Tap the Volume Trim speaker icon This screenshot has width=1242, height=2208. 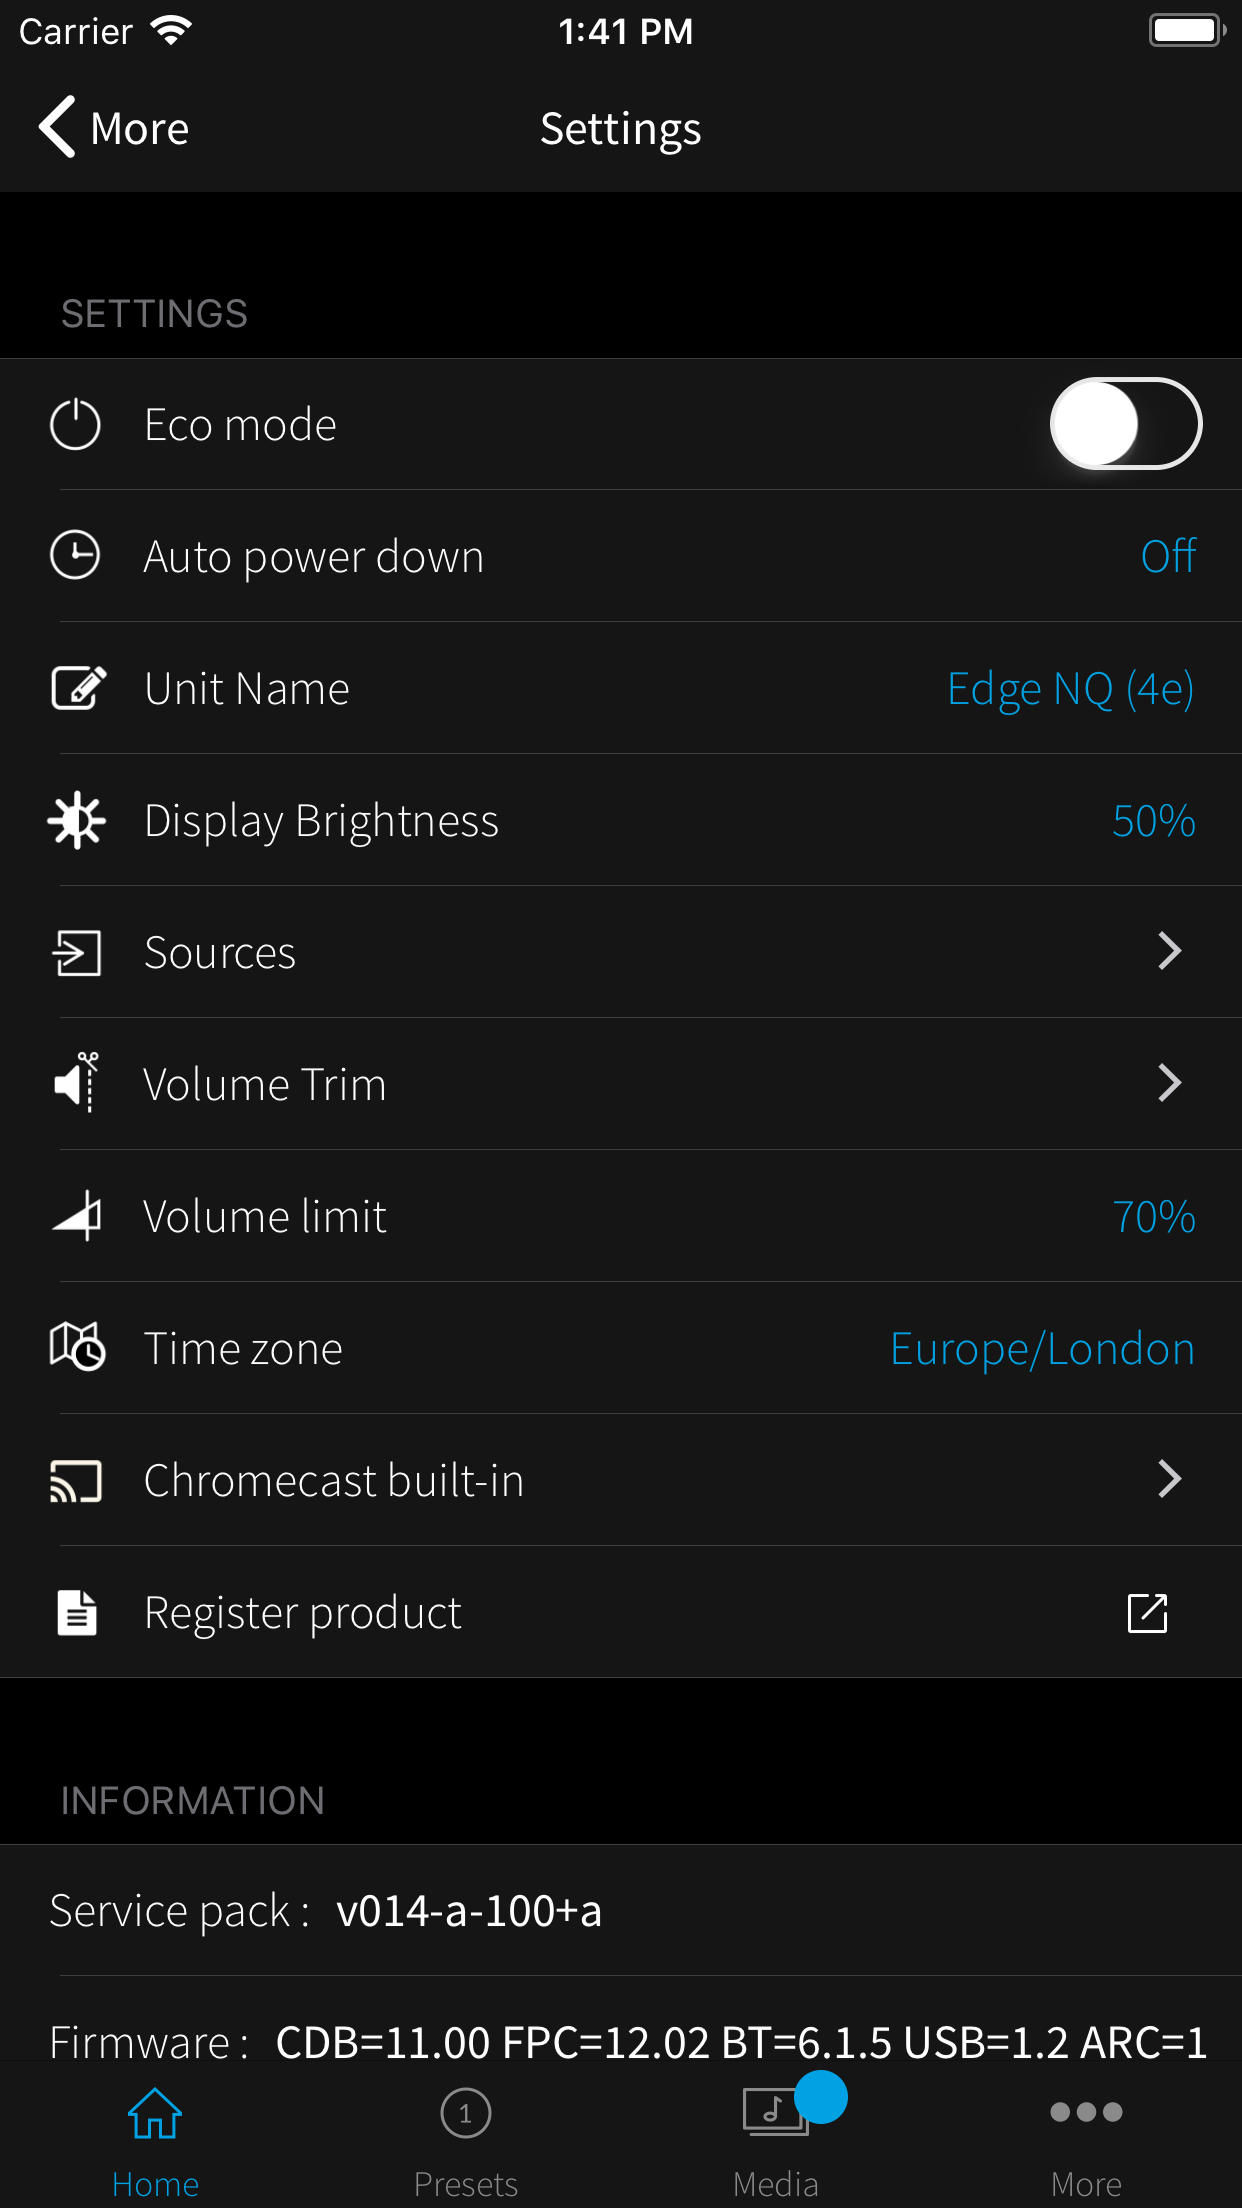pos(77,1083)
